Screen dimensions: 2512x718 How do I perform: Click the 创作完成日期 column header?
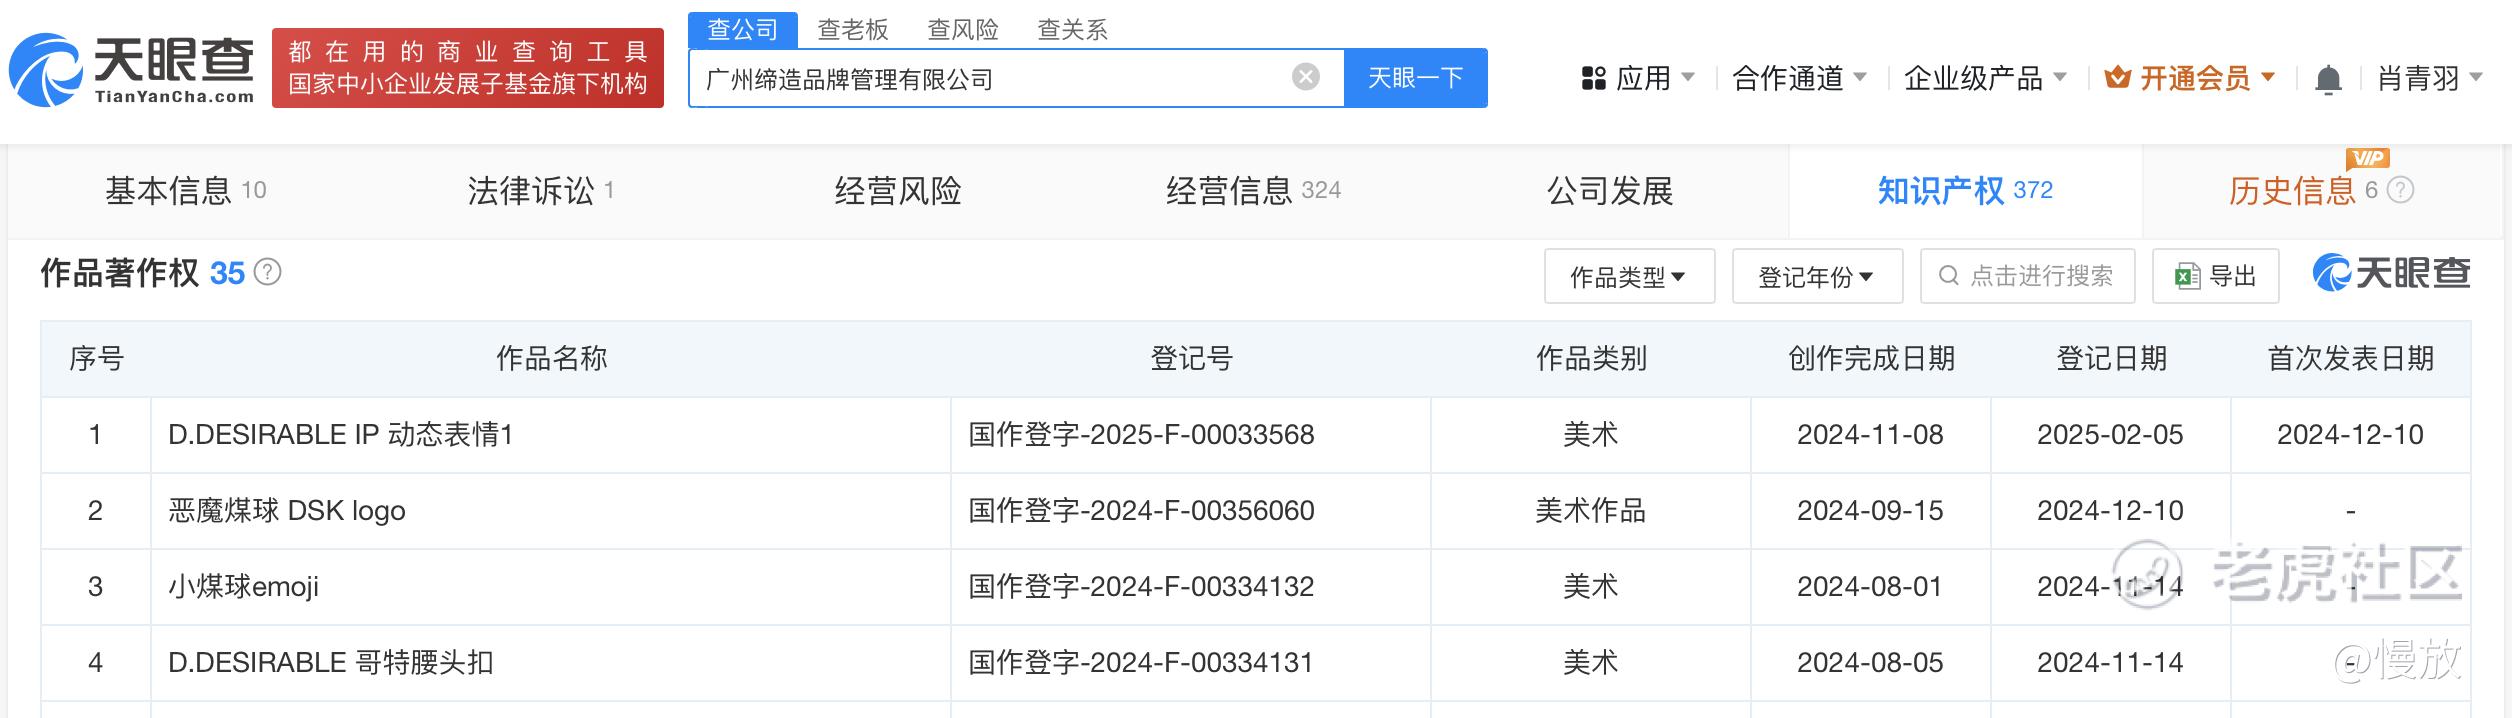1871,358
